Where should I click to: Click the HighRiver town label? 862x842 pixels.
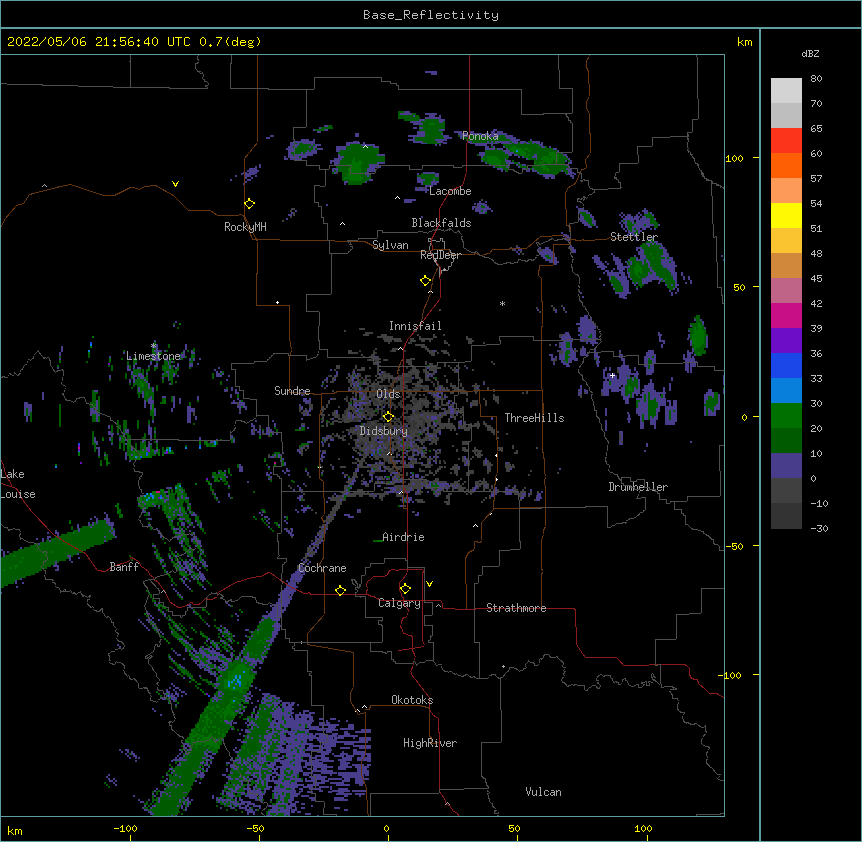(x=430, y=743)
